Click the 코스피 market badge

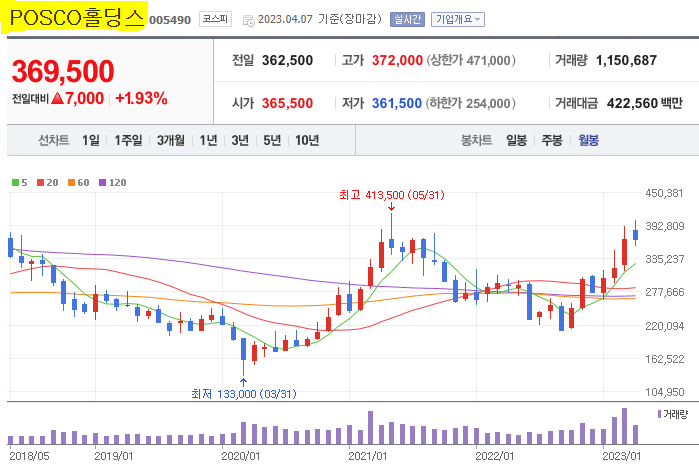tap(215, 19)
